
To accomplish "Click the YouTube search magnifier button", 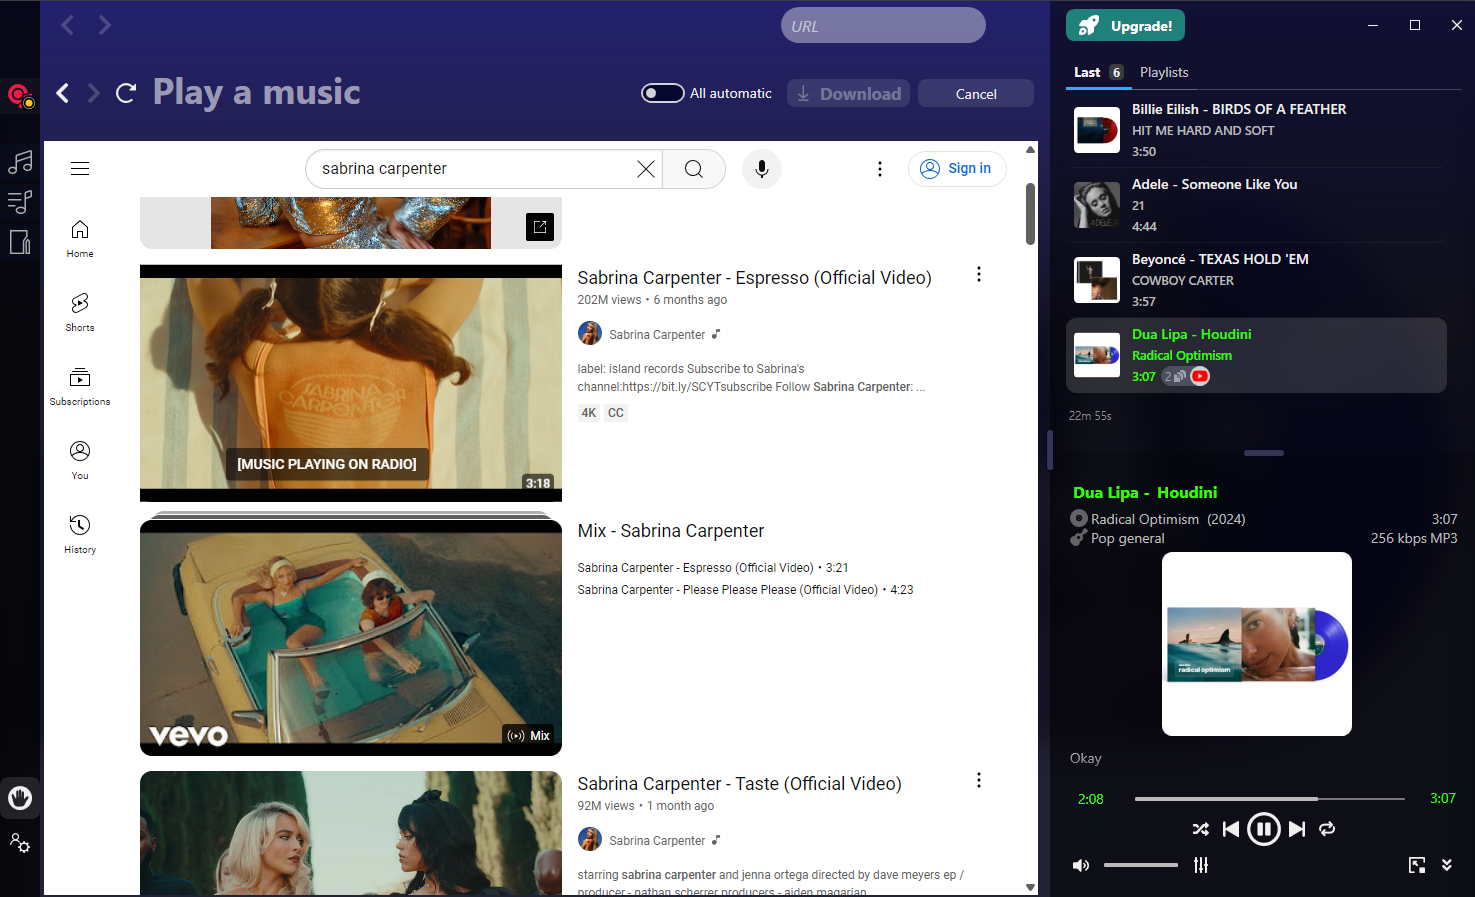I will pos(694,169).
